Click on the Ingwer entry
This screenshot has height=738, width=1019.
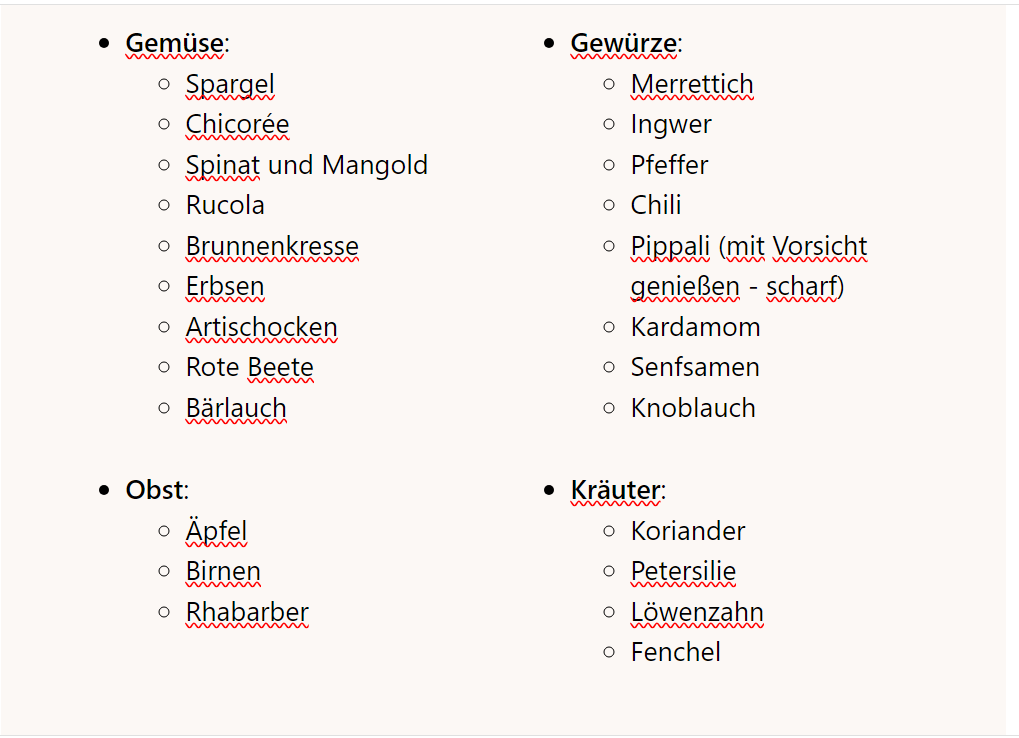coord(671,125)
